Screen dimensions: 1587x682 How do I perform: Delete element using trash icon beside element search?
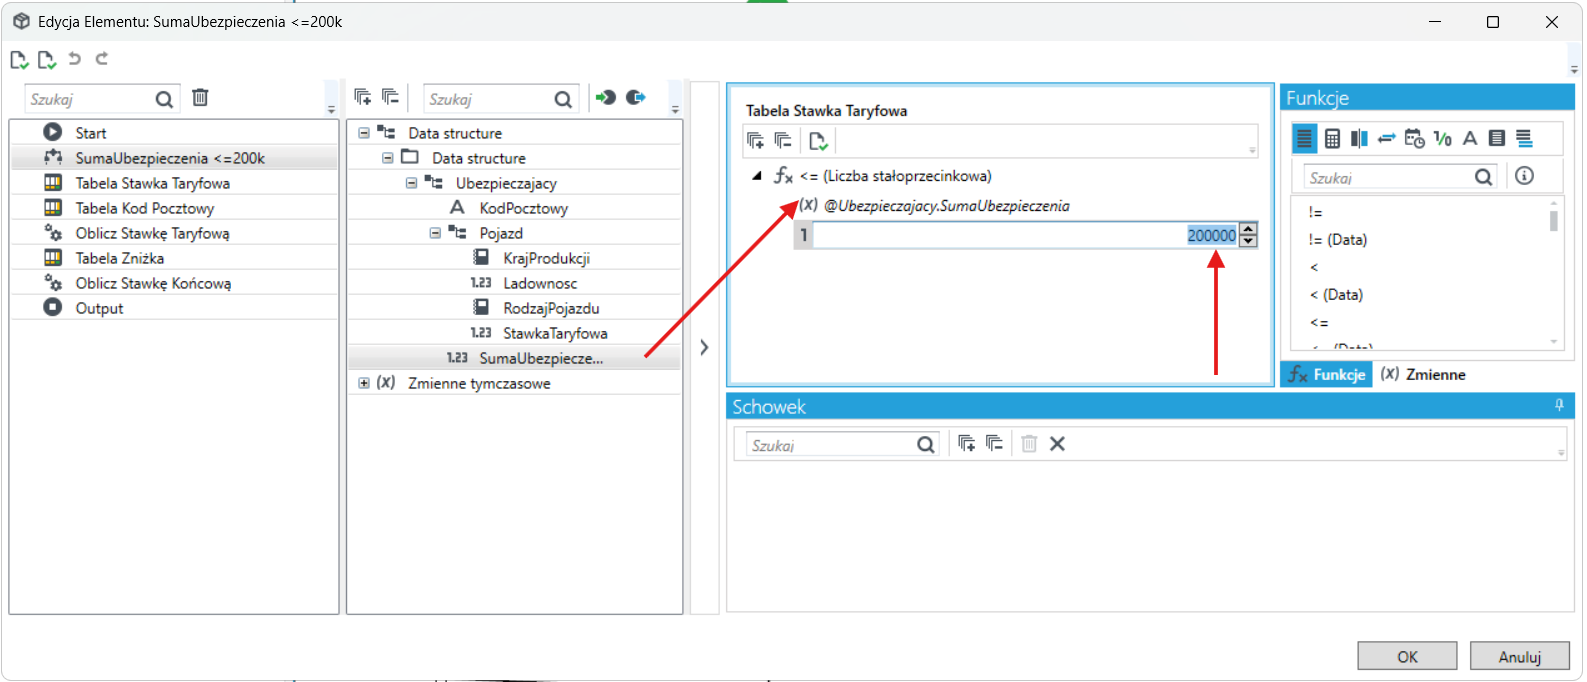point(200,98)
